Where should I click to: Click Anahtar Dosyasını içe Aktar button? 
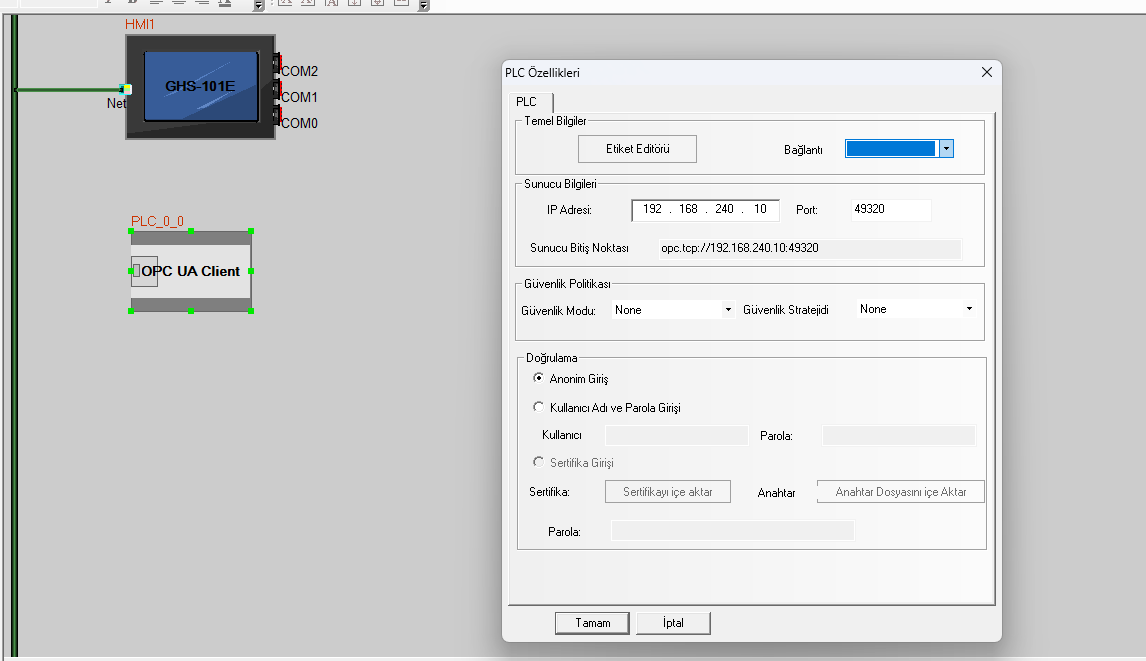[x=900, y=492]
